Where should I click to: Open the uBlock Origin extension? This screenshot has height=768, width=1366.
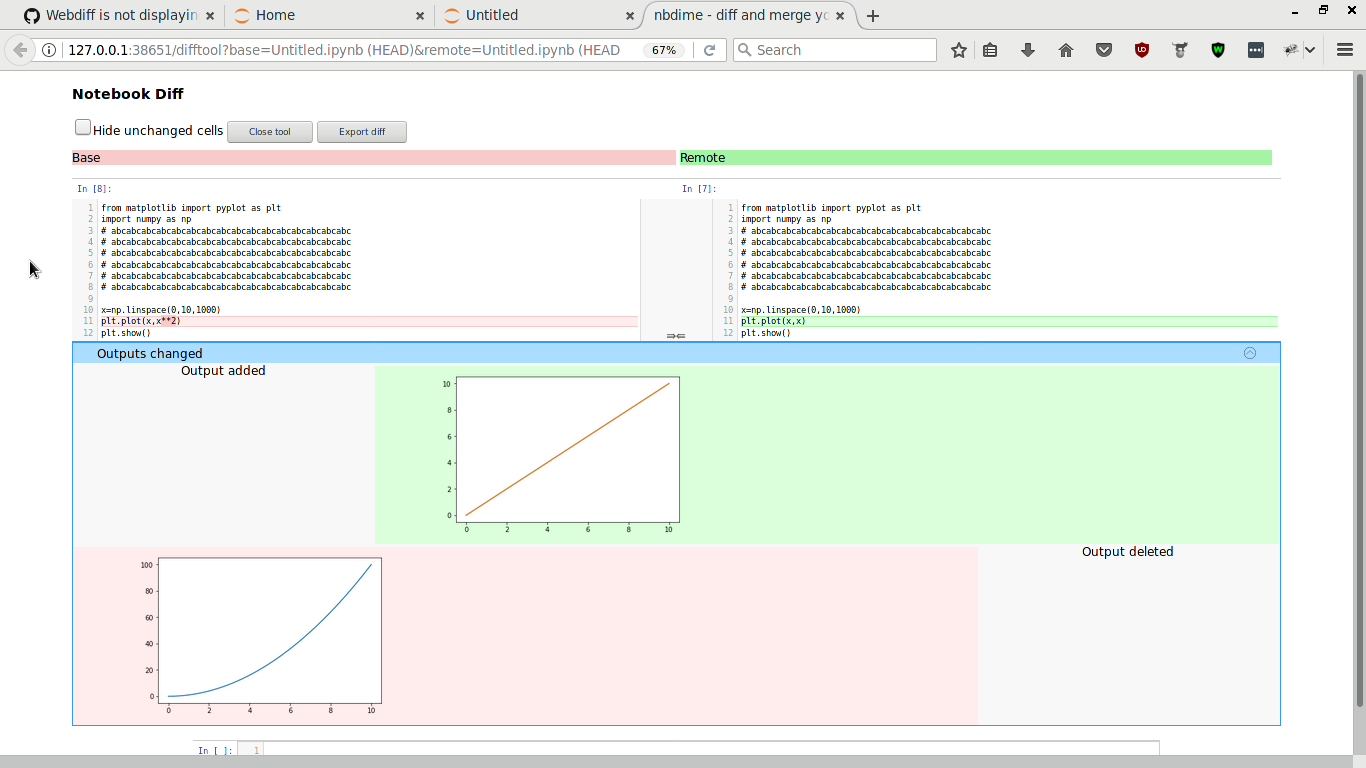point(1142,49)
